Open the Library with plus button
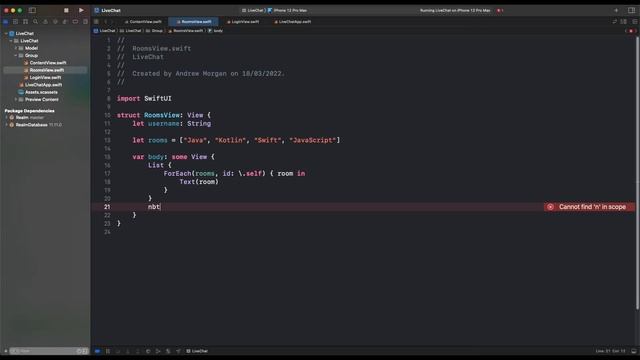The image size is (640, 360). tap(616, 10)
